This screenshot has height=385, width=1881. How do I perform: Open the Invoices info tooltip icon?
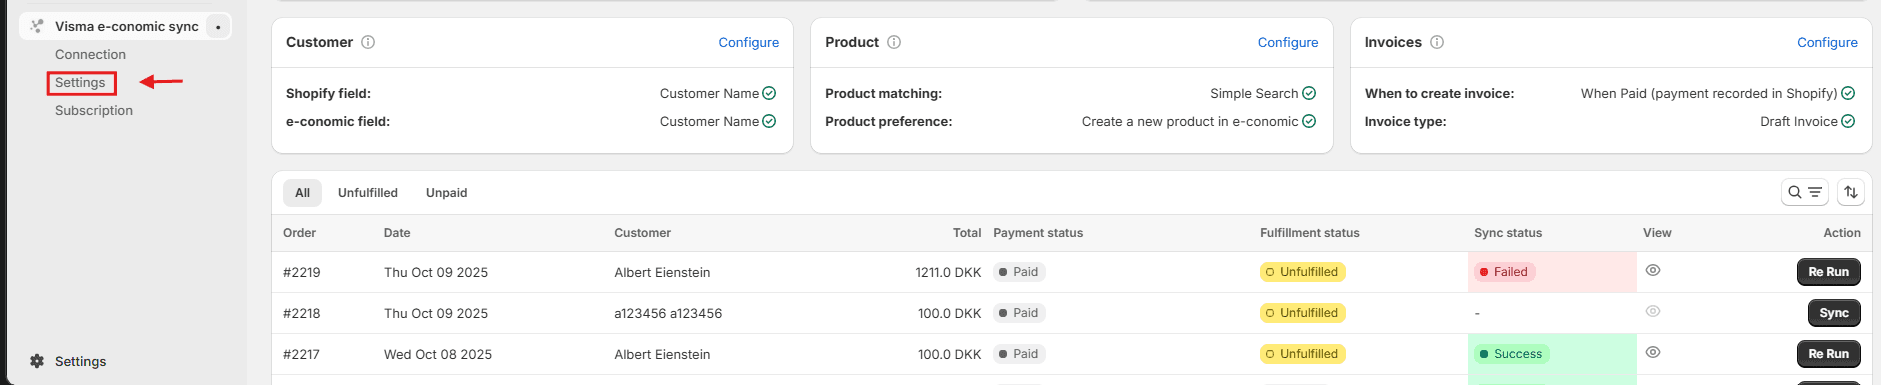point(1437,42)
